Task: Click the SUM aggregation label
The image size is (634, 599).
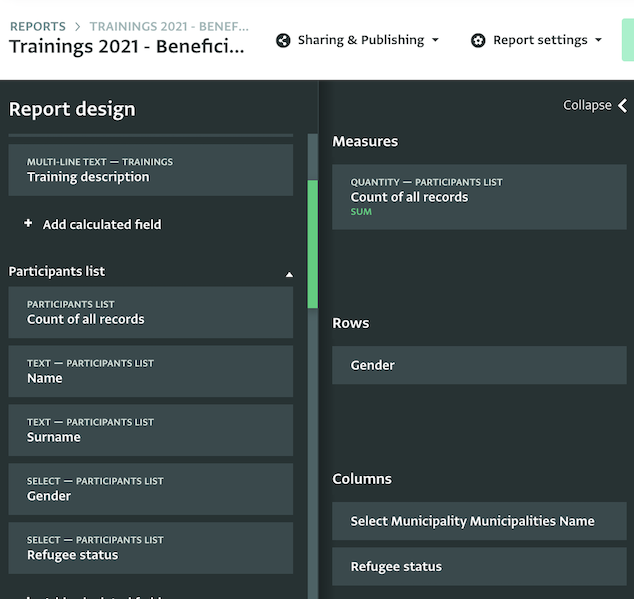Action: (x=361, y=212)
